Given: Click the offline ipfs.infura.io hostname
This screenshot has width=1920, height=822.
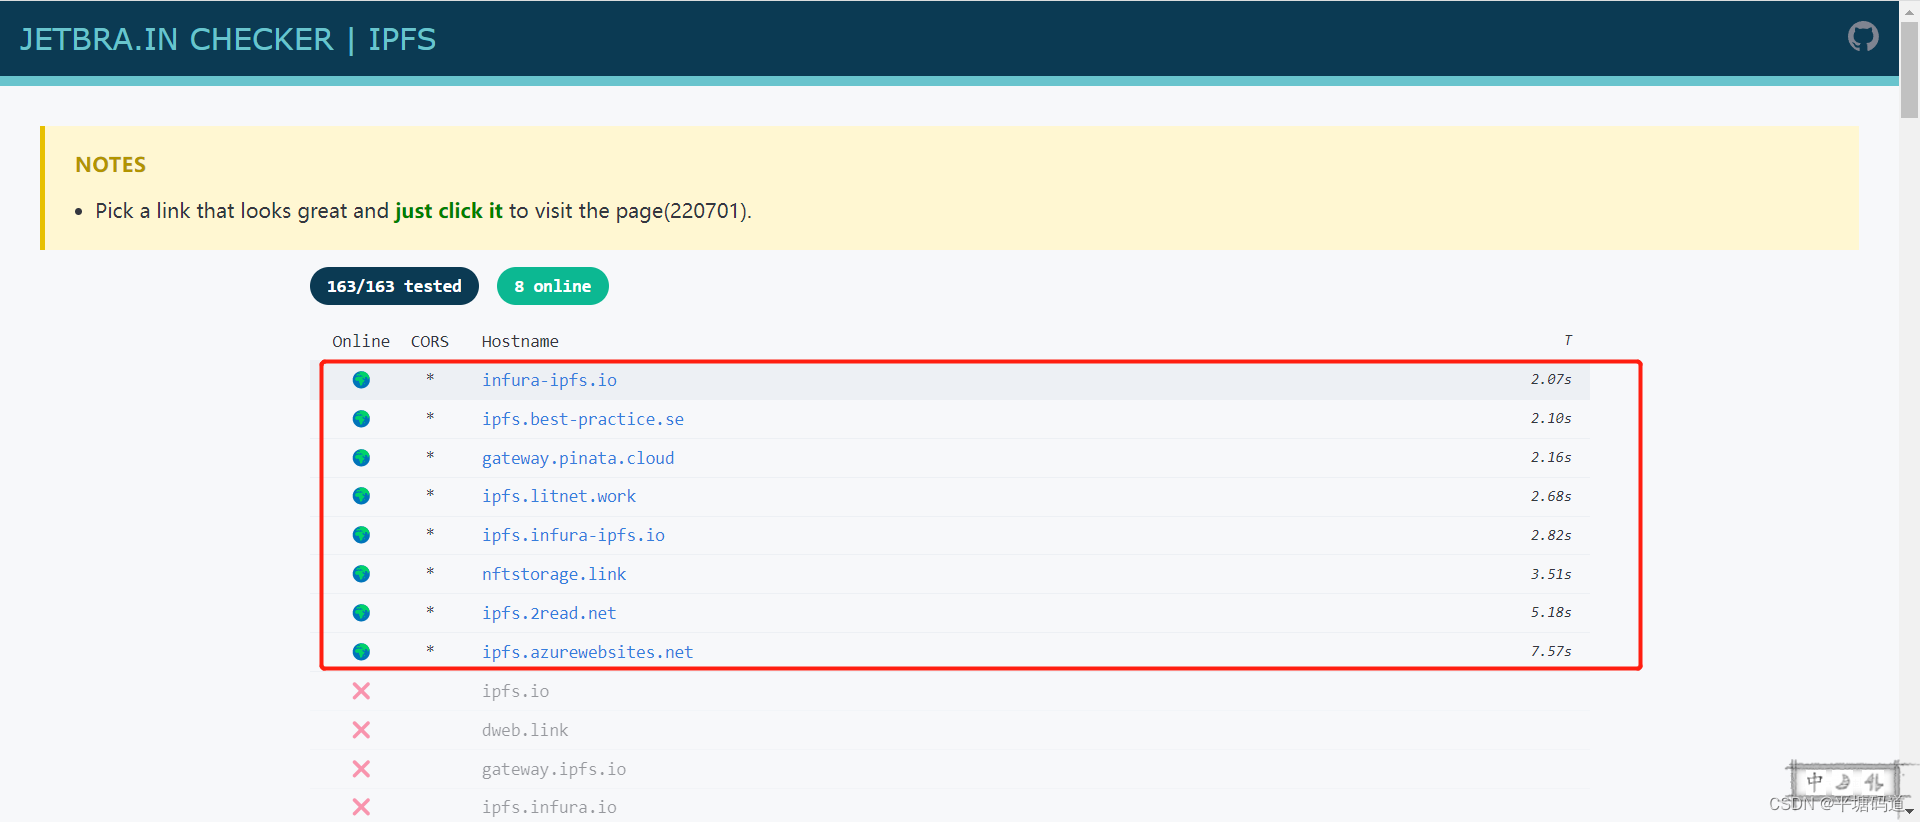Looking at the screenshot, I should click(549, 807).
